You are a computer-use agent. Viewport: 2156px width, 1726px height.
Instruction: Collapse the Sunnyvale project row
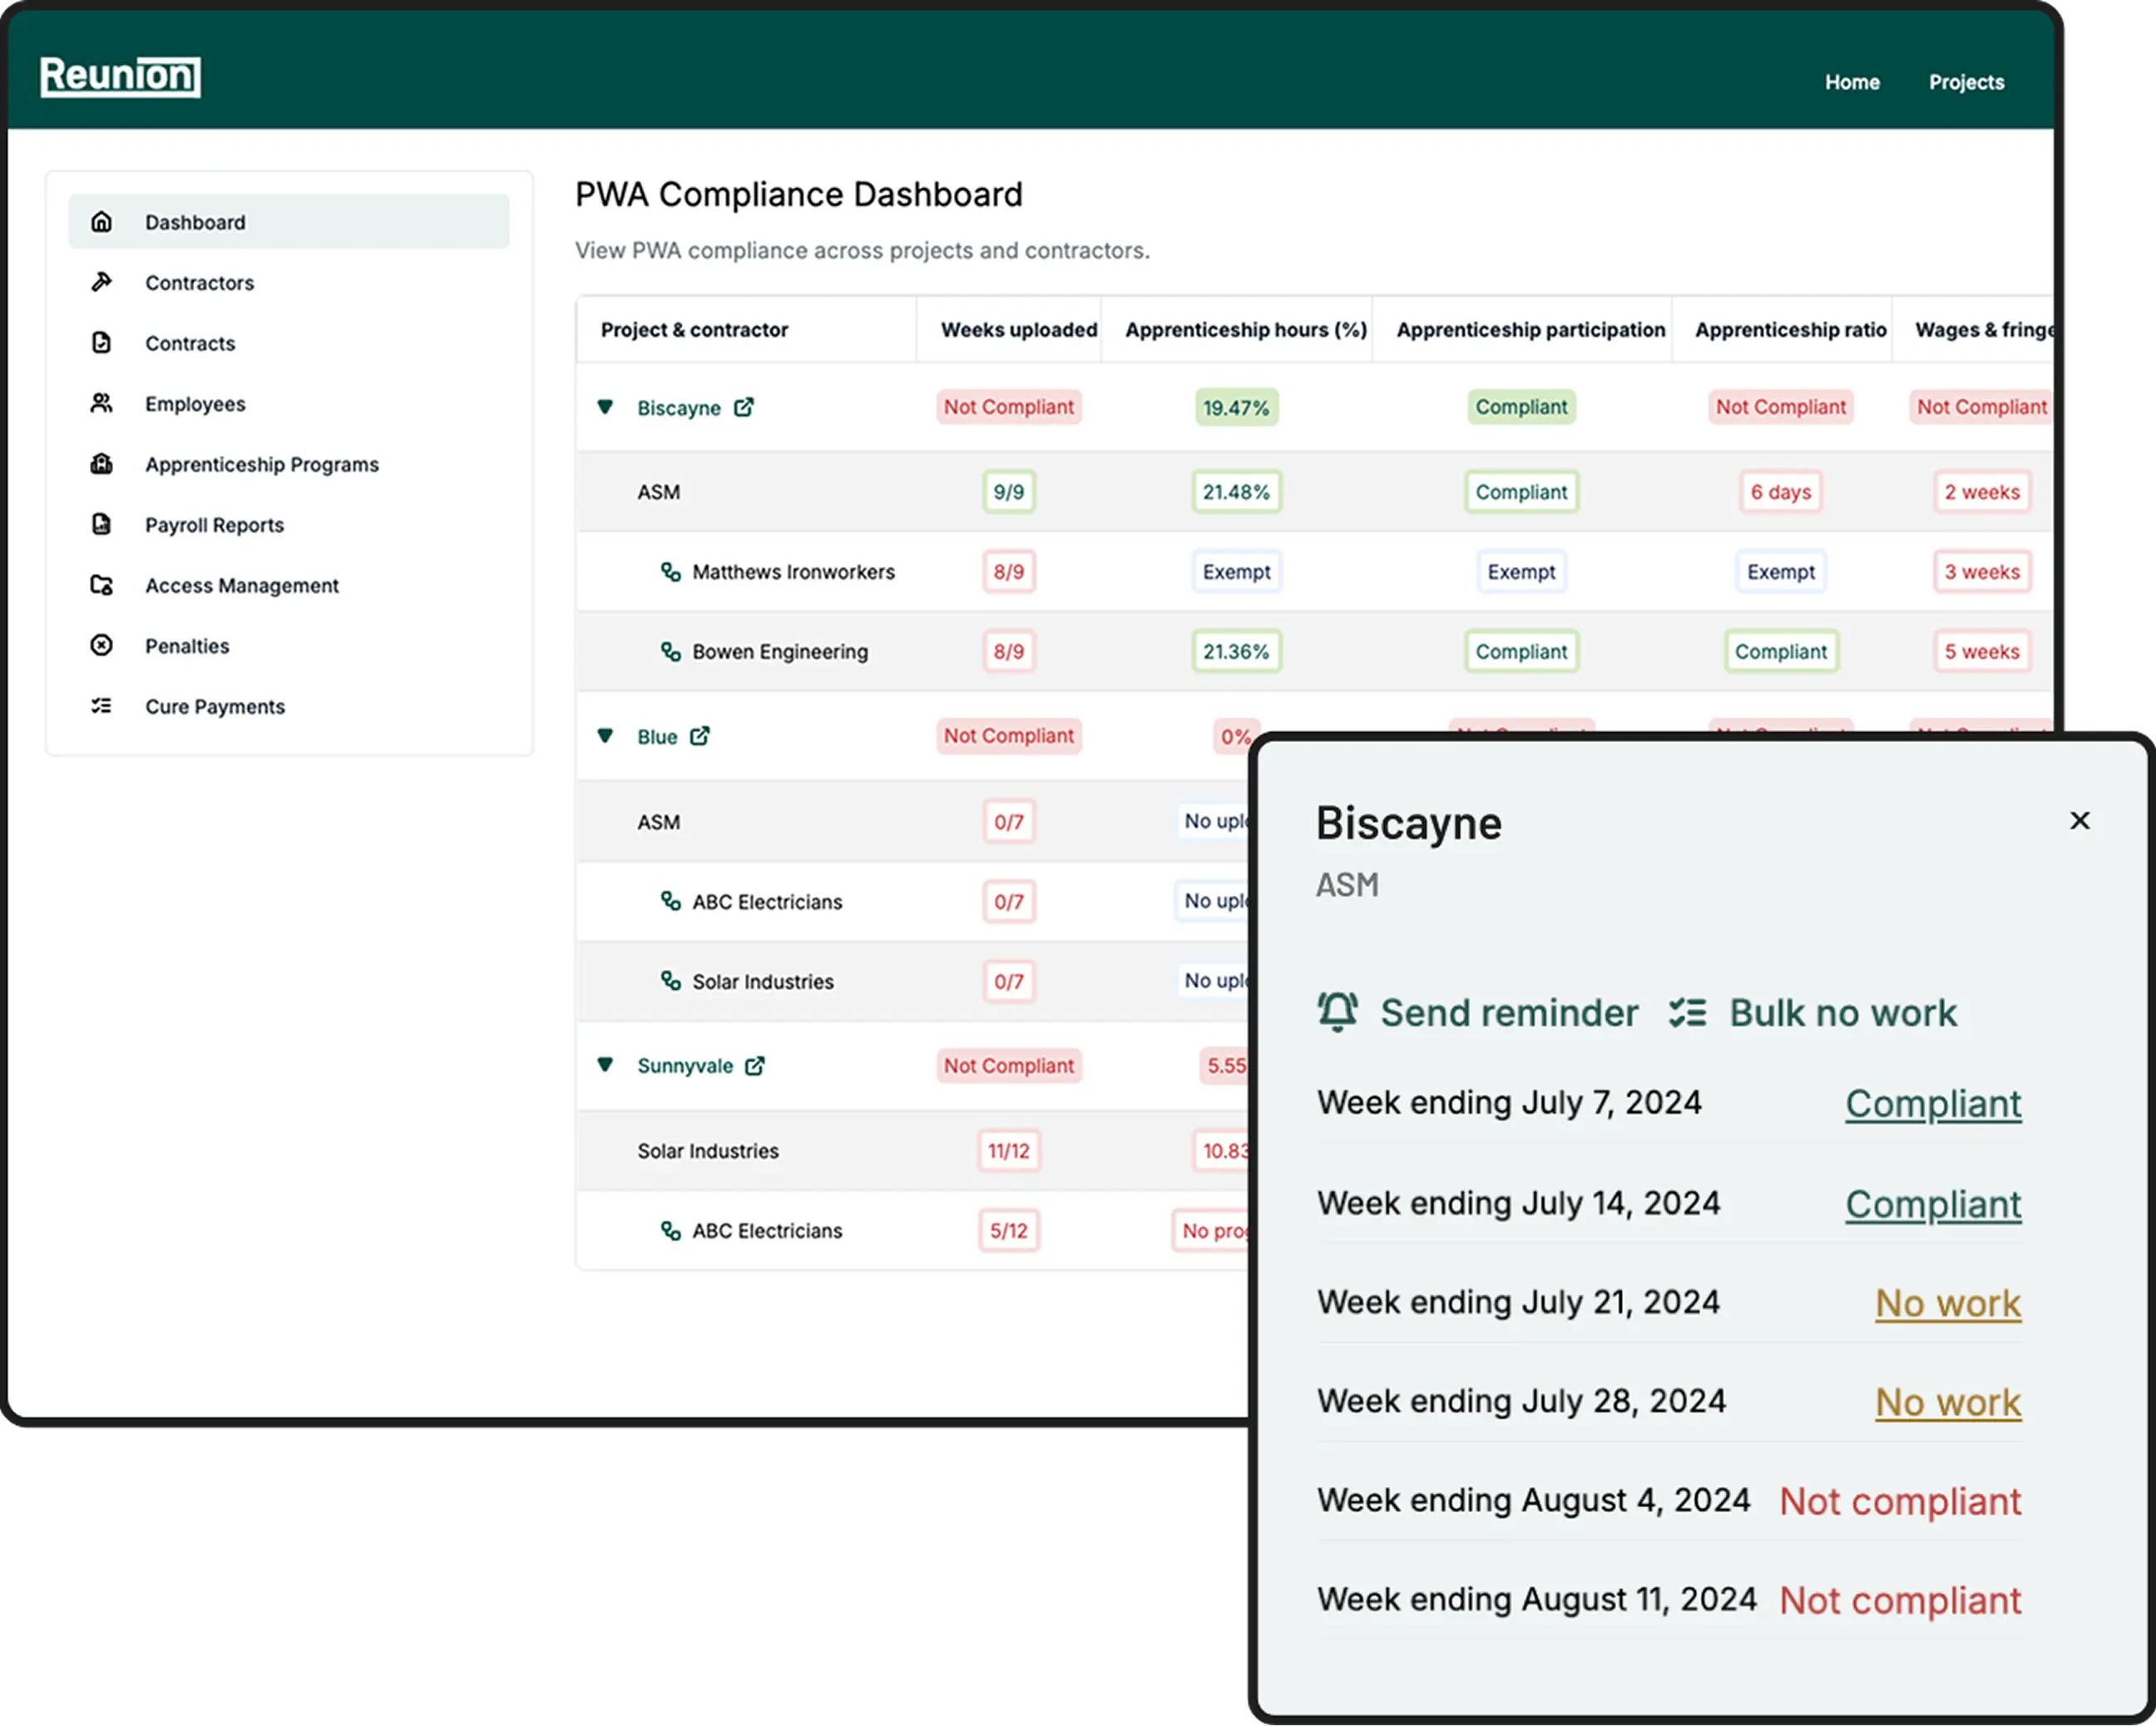pyautogui.click(x=605, y=1065)
